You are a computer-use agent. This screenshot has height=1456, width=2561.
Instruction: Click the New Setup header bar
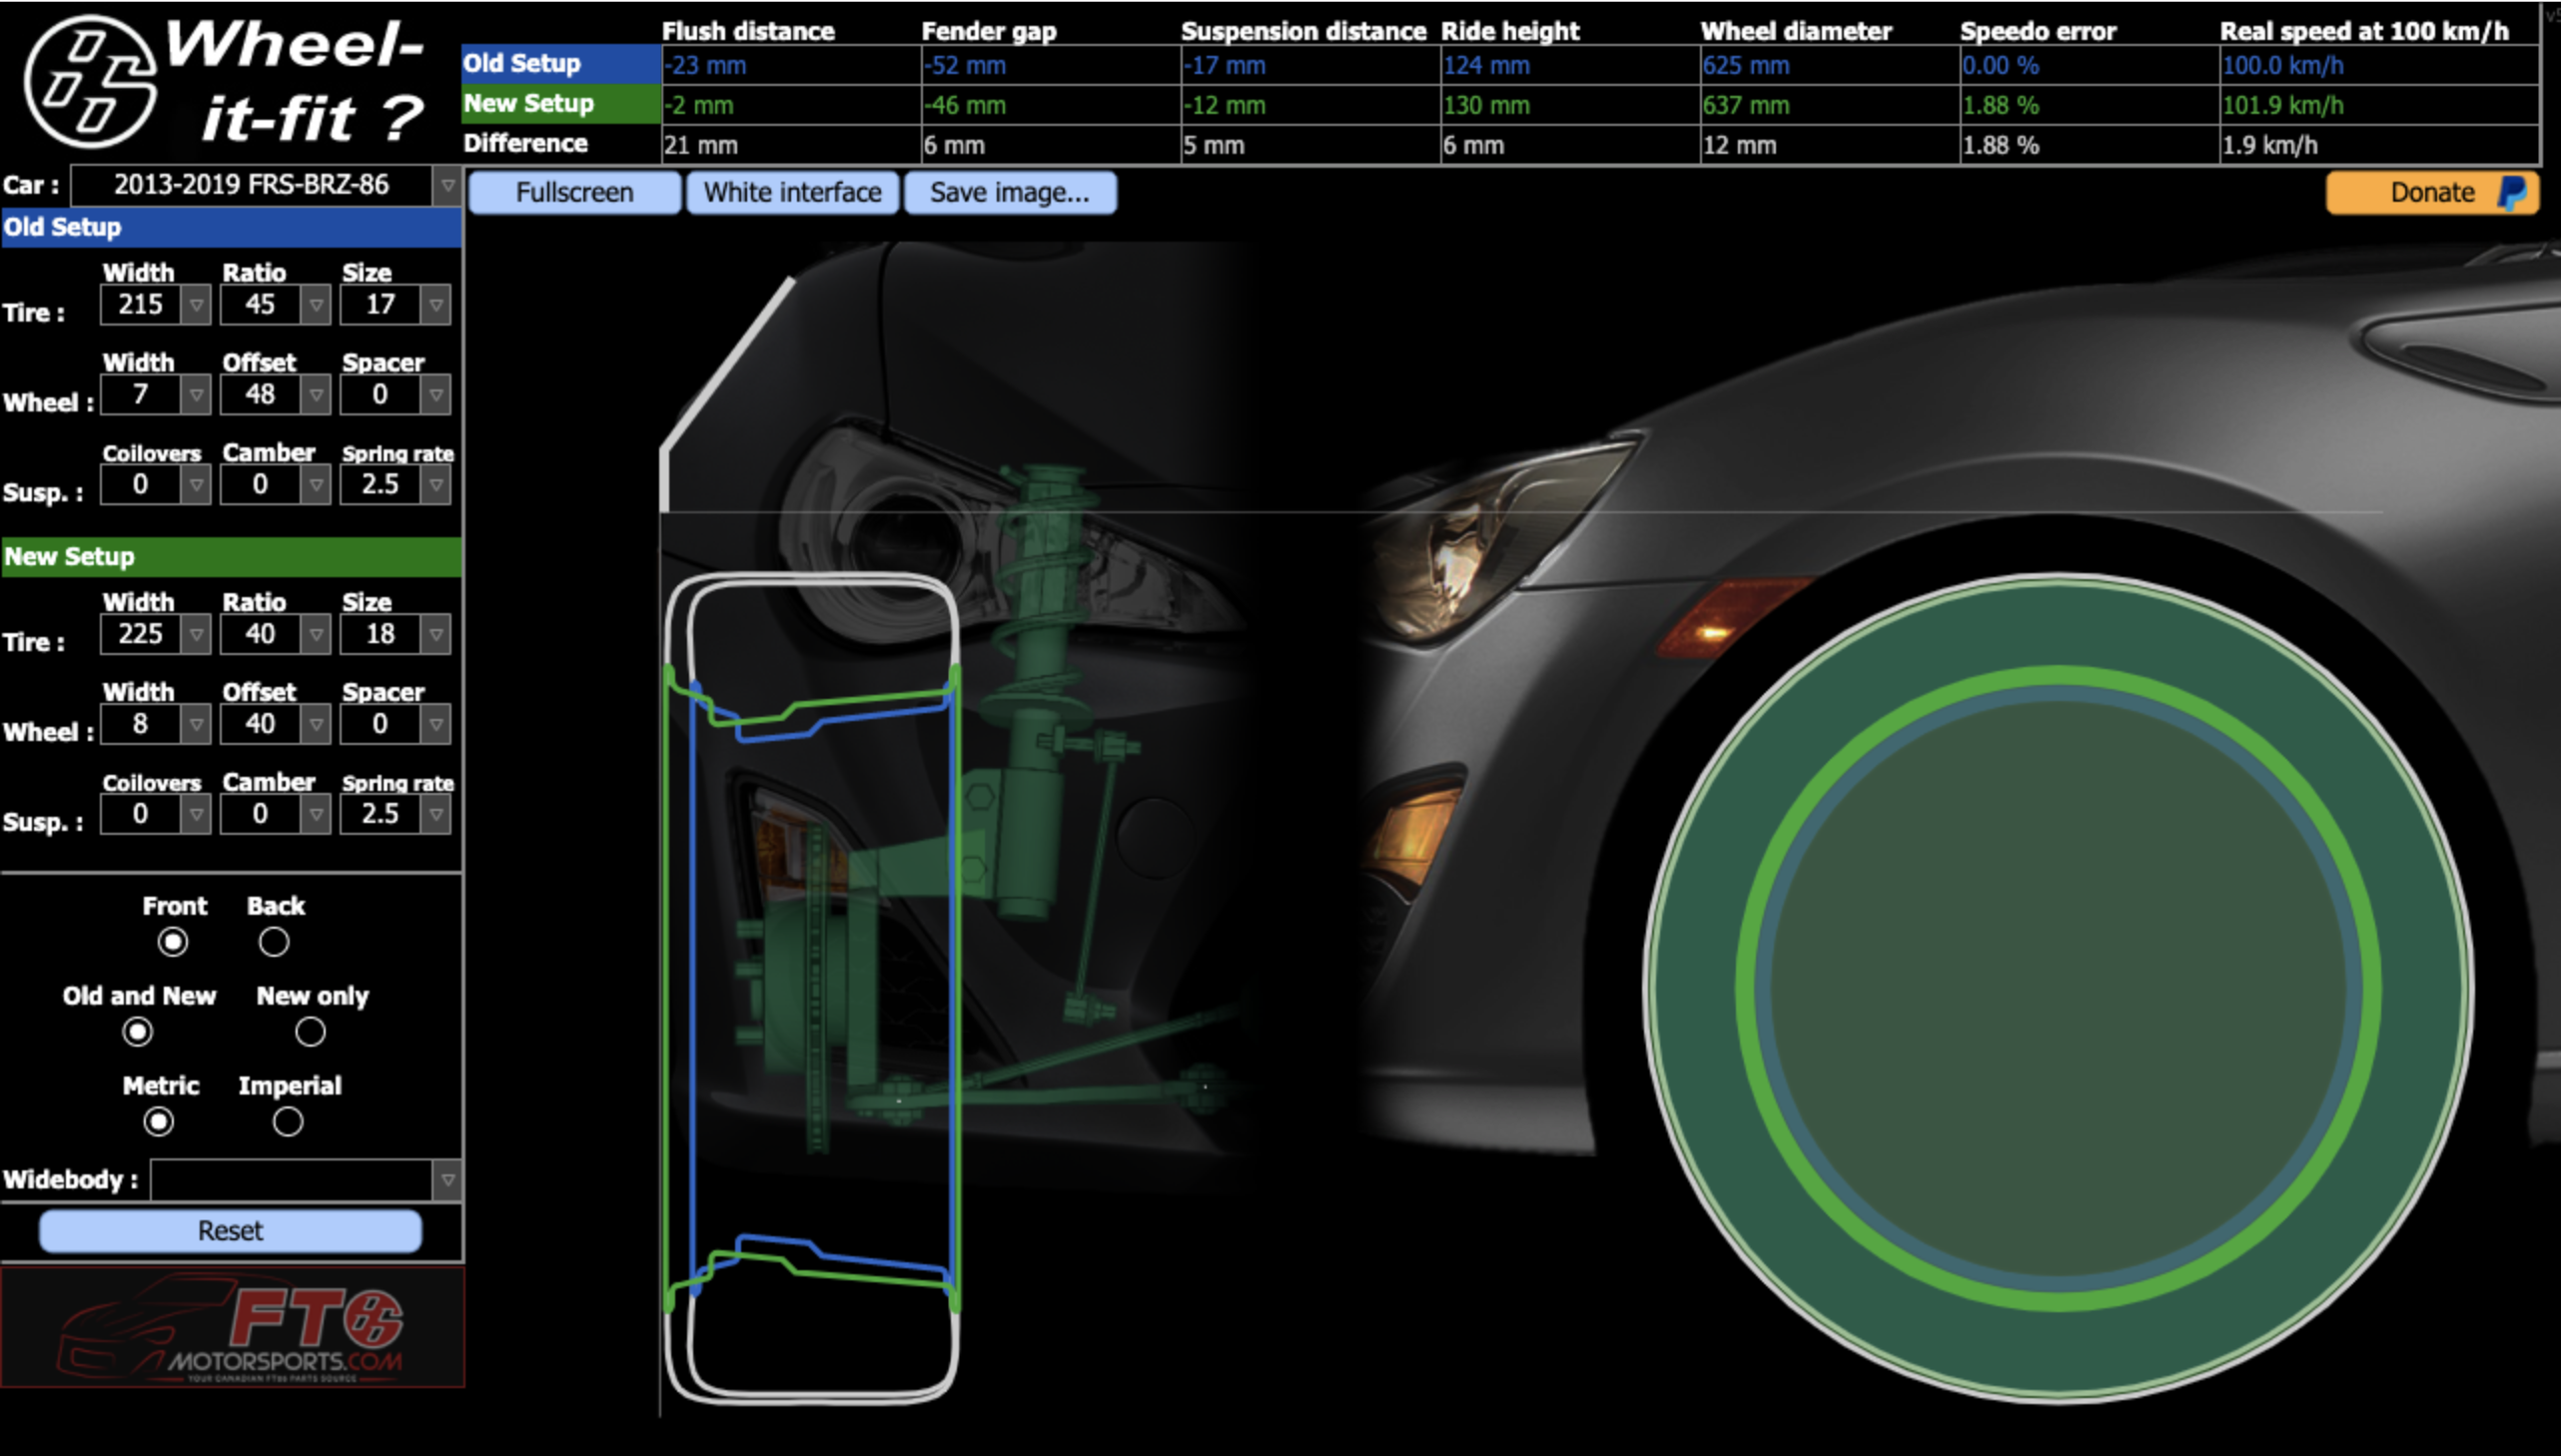pos(231,557)
